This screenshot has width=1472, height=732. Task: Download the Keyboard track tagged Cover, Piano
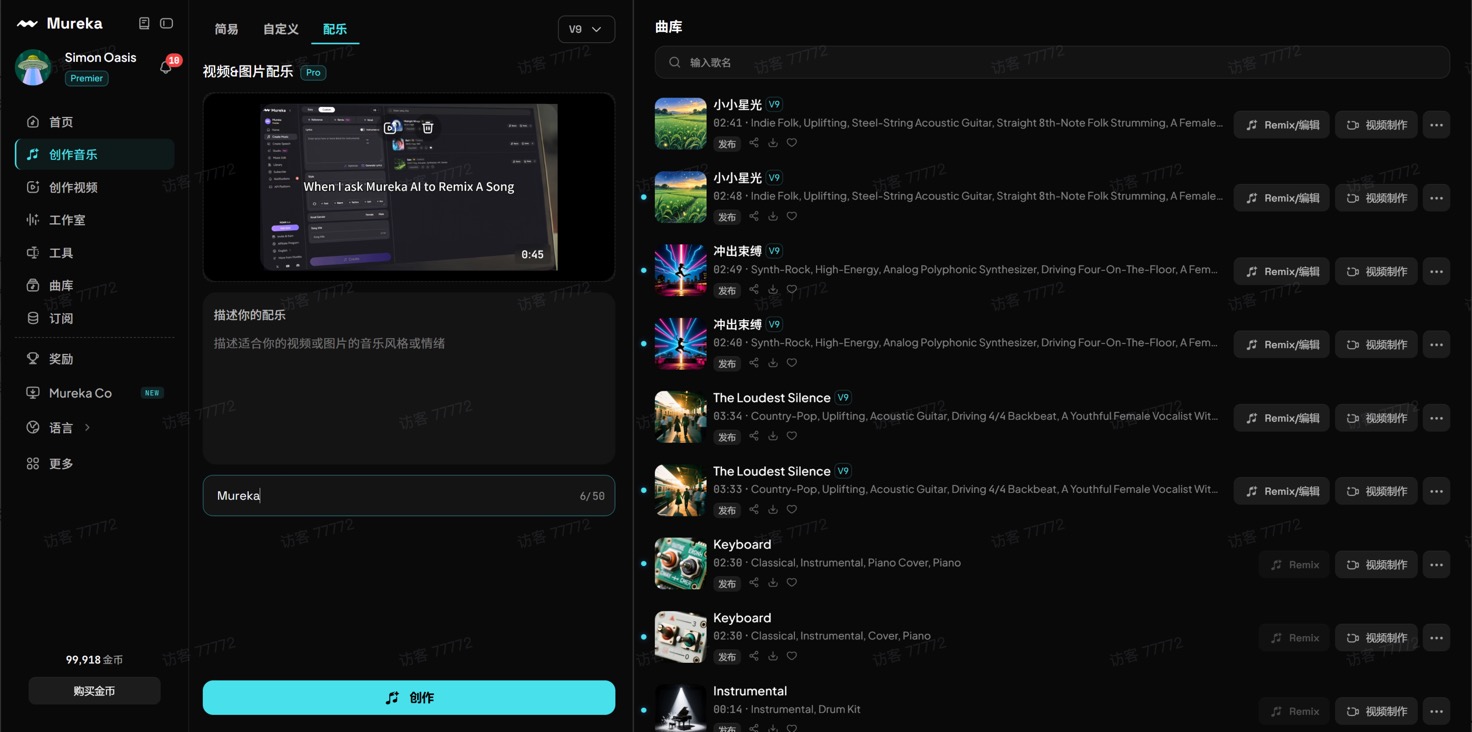click(x=773, y=656)
